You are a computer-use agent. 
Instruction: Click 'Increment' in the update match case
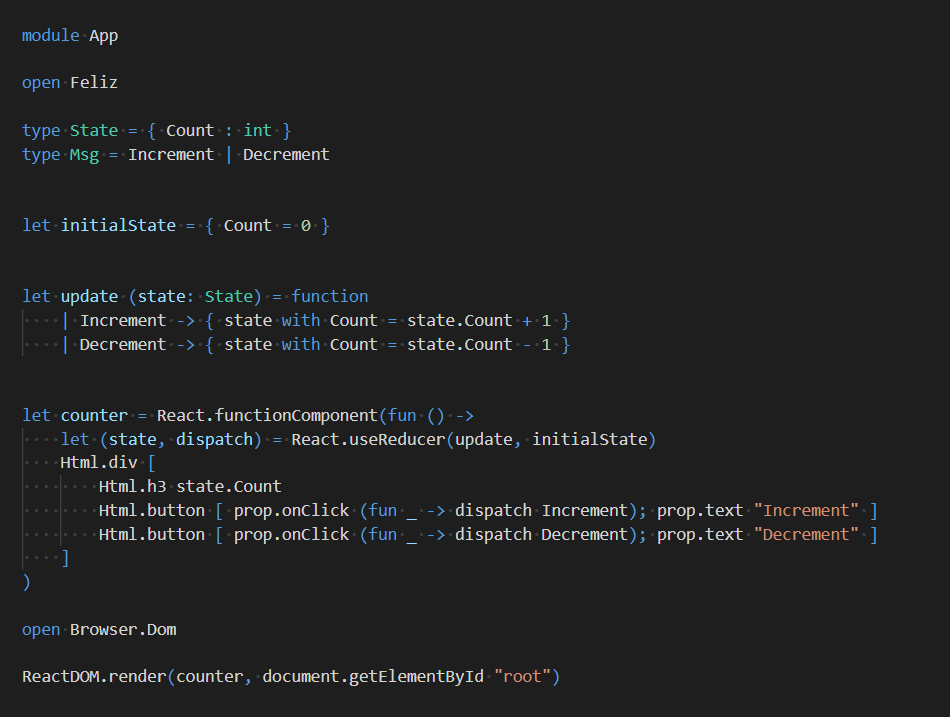123,321
